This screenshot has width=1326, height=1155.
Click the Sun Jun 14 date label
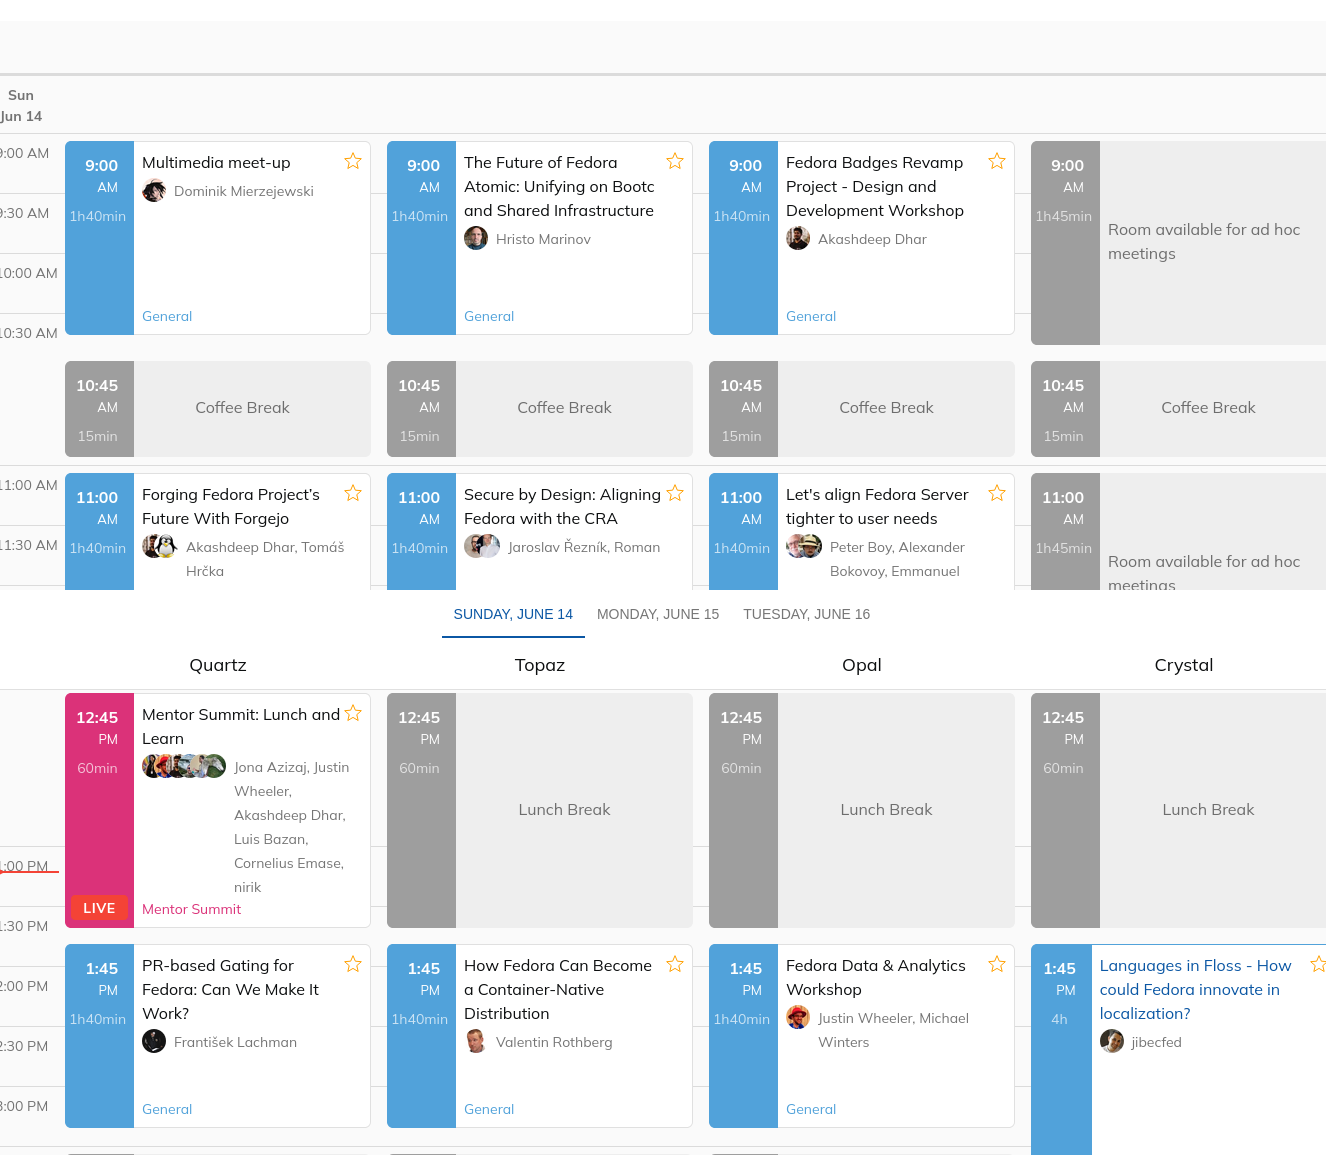click(x=21, y=106)
